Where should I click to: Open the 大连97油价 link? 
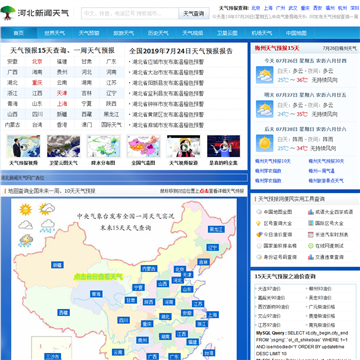click(269, 289)
